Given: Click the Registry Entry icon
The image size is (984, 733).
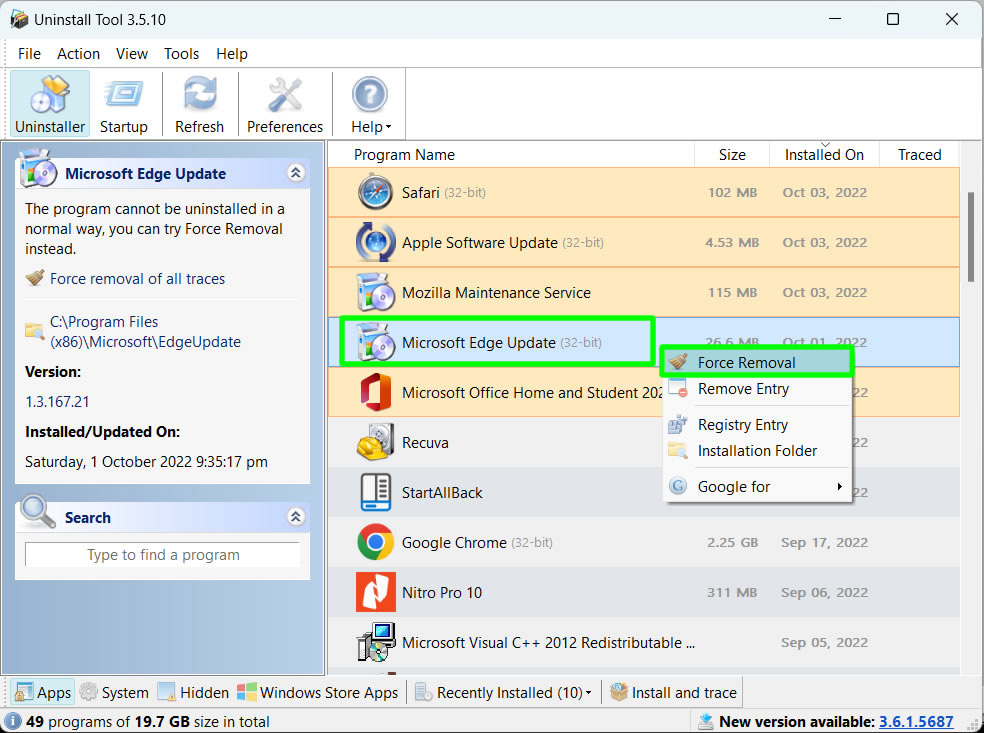Looking at the screenshot, I should (678, 425).
